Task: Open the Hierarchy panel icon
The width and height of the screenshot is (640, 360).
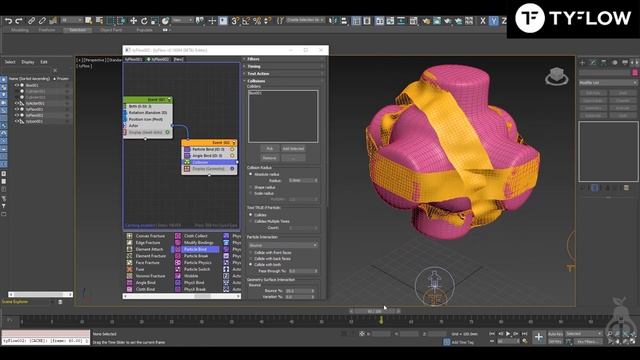Action: [603, 62]
